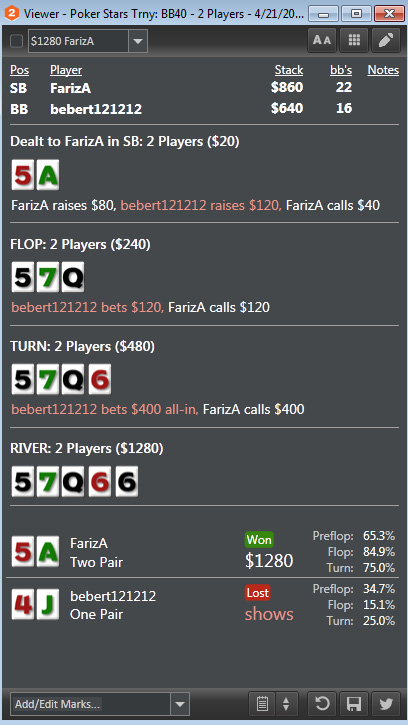Screen dimensions: 408x725
Task: Share hand via Twitter bird icon
Action: [386, 704]
